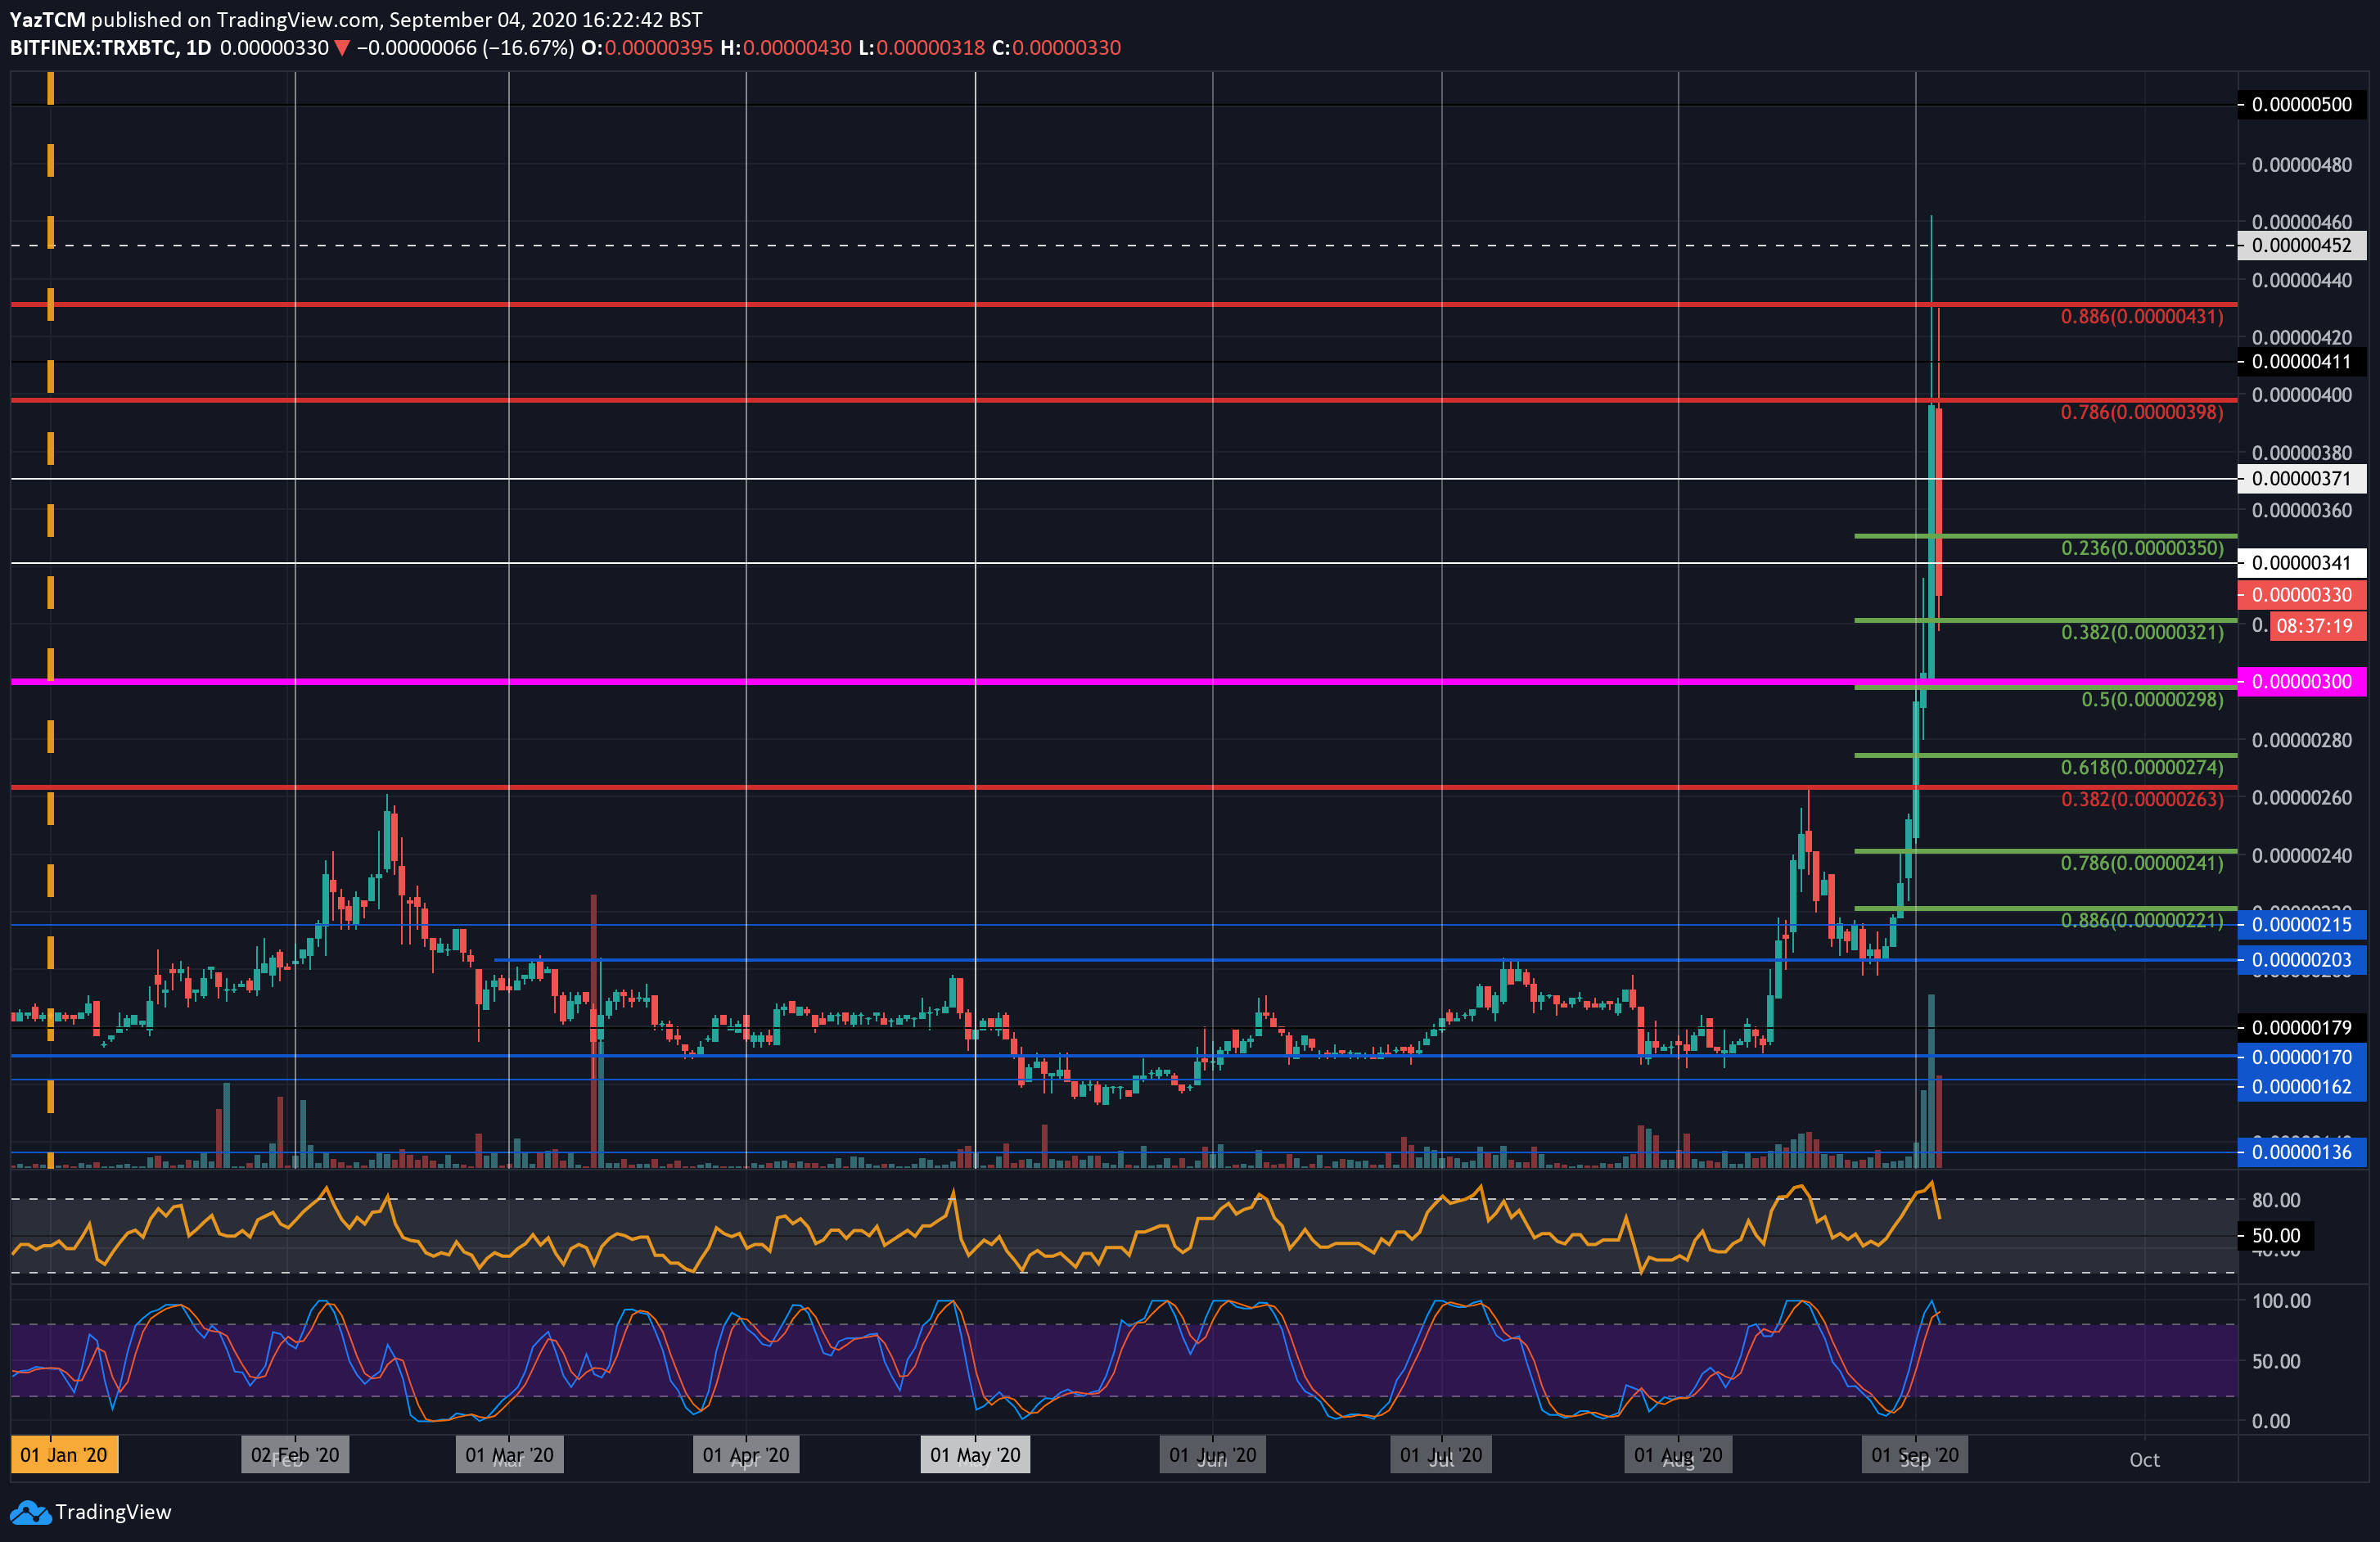The width and height of the screenshot is (2380, 1542).
Task: Click the 0.00000371 white price tag
Action: (2301, 479)
